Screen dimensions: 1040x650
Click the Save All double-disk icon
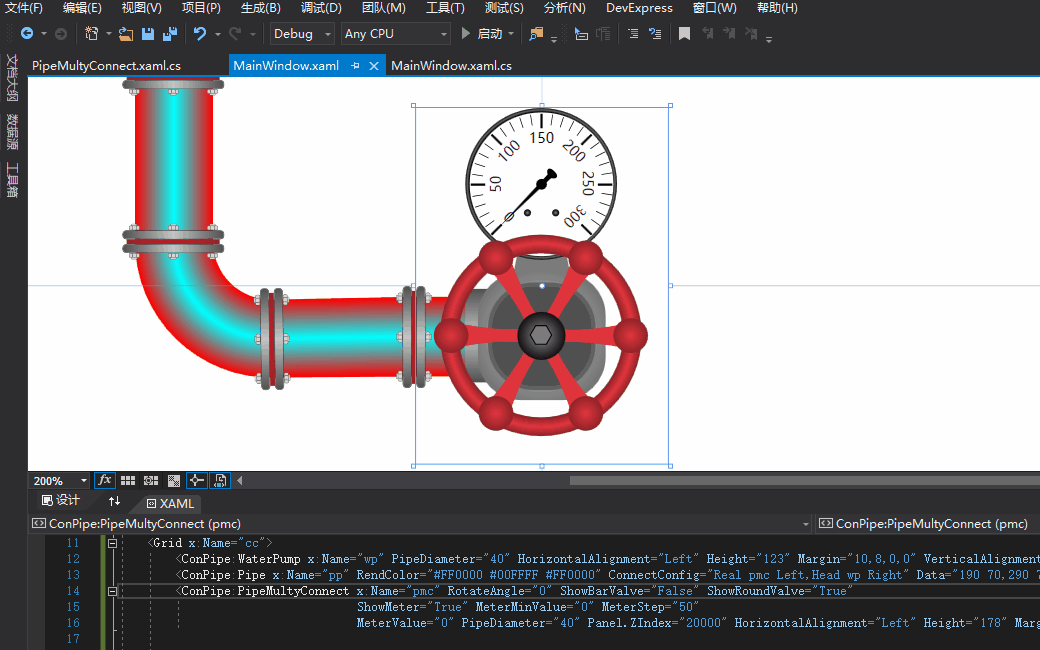pyautogui.click(x=170, y=34)
